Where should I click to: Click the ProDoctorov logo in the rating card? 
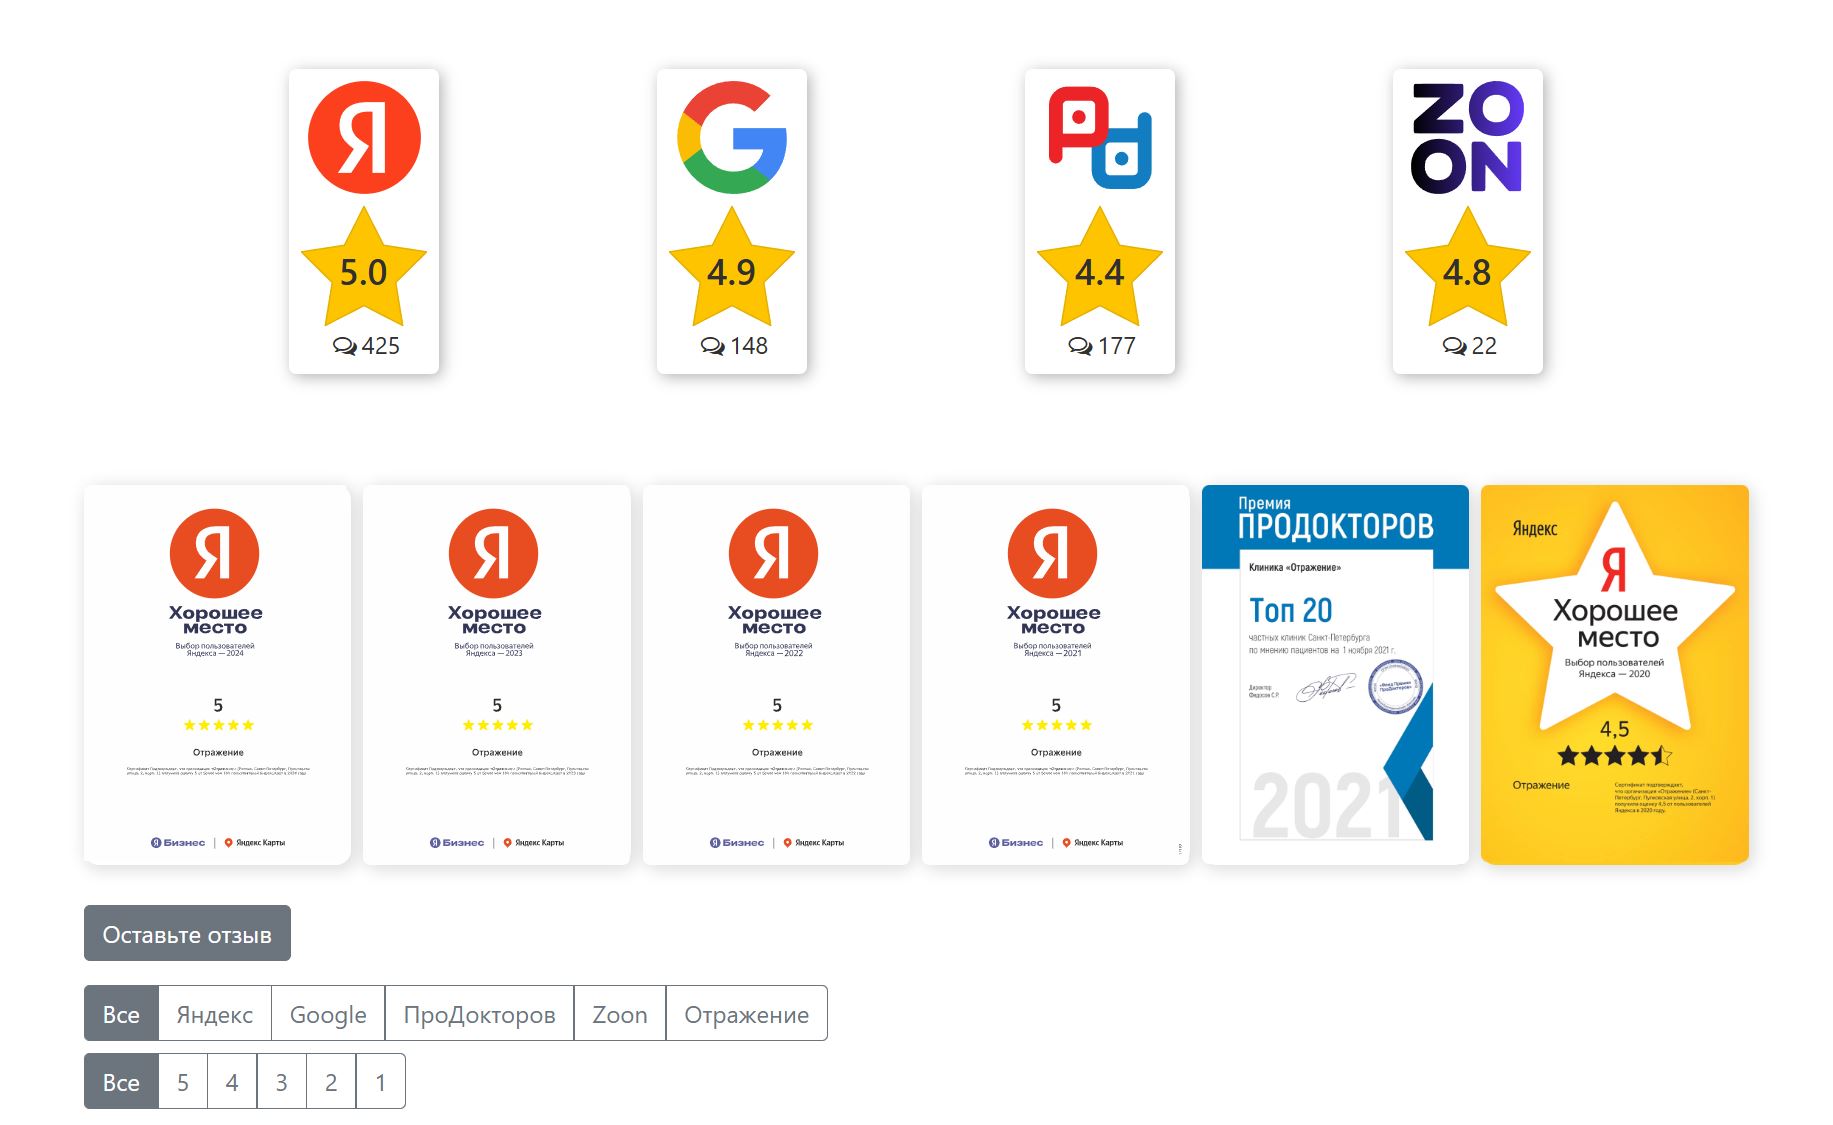pyautogui.click(x=1100, y=137)
